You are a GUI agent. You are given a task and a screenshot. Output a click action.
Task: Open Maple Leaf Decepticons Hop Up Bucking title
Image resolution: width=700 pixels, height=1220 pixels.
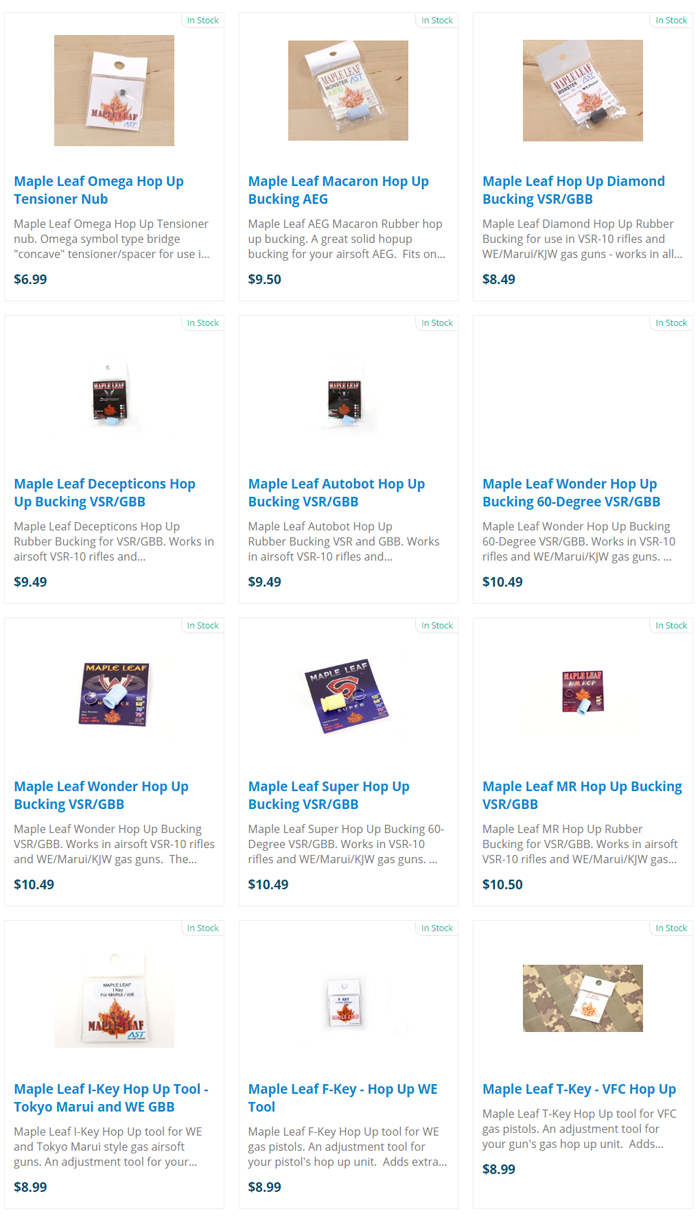[105, 493]
